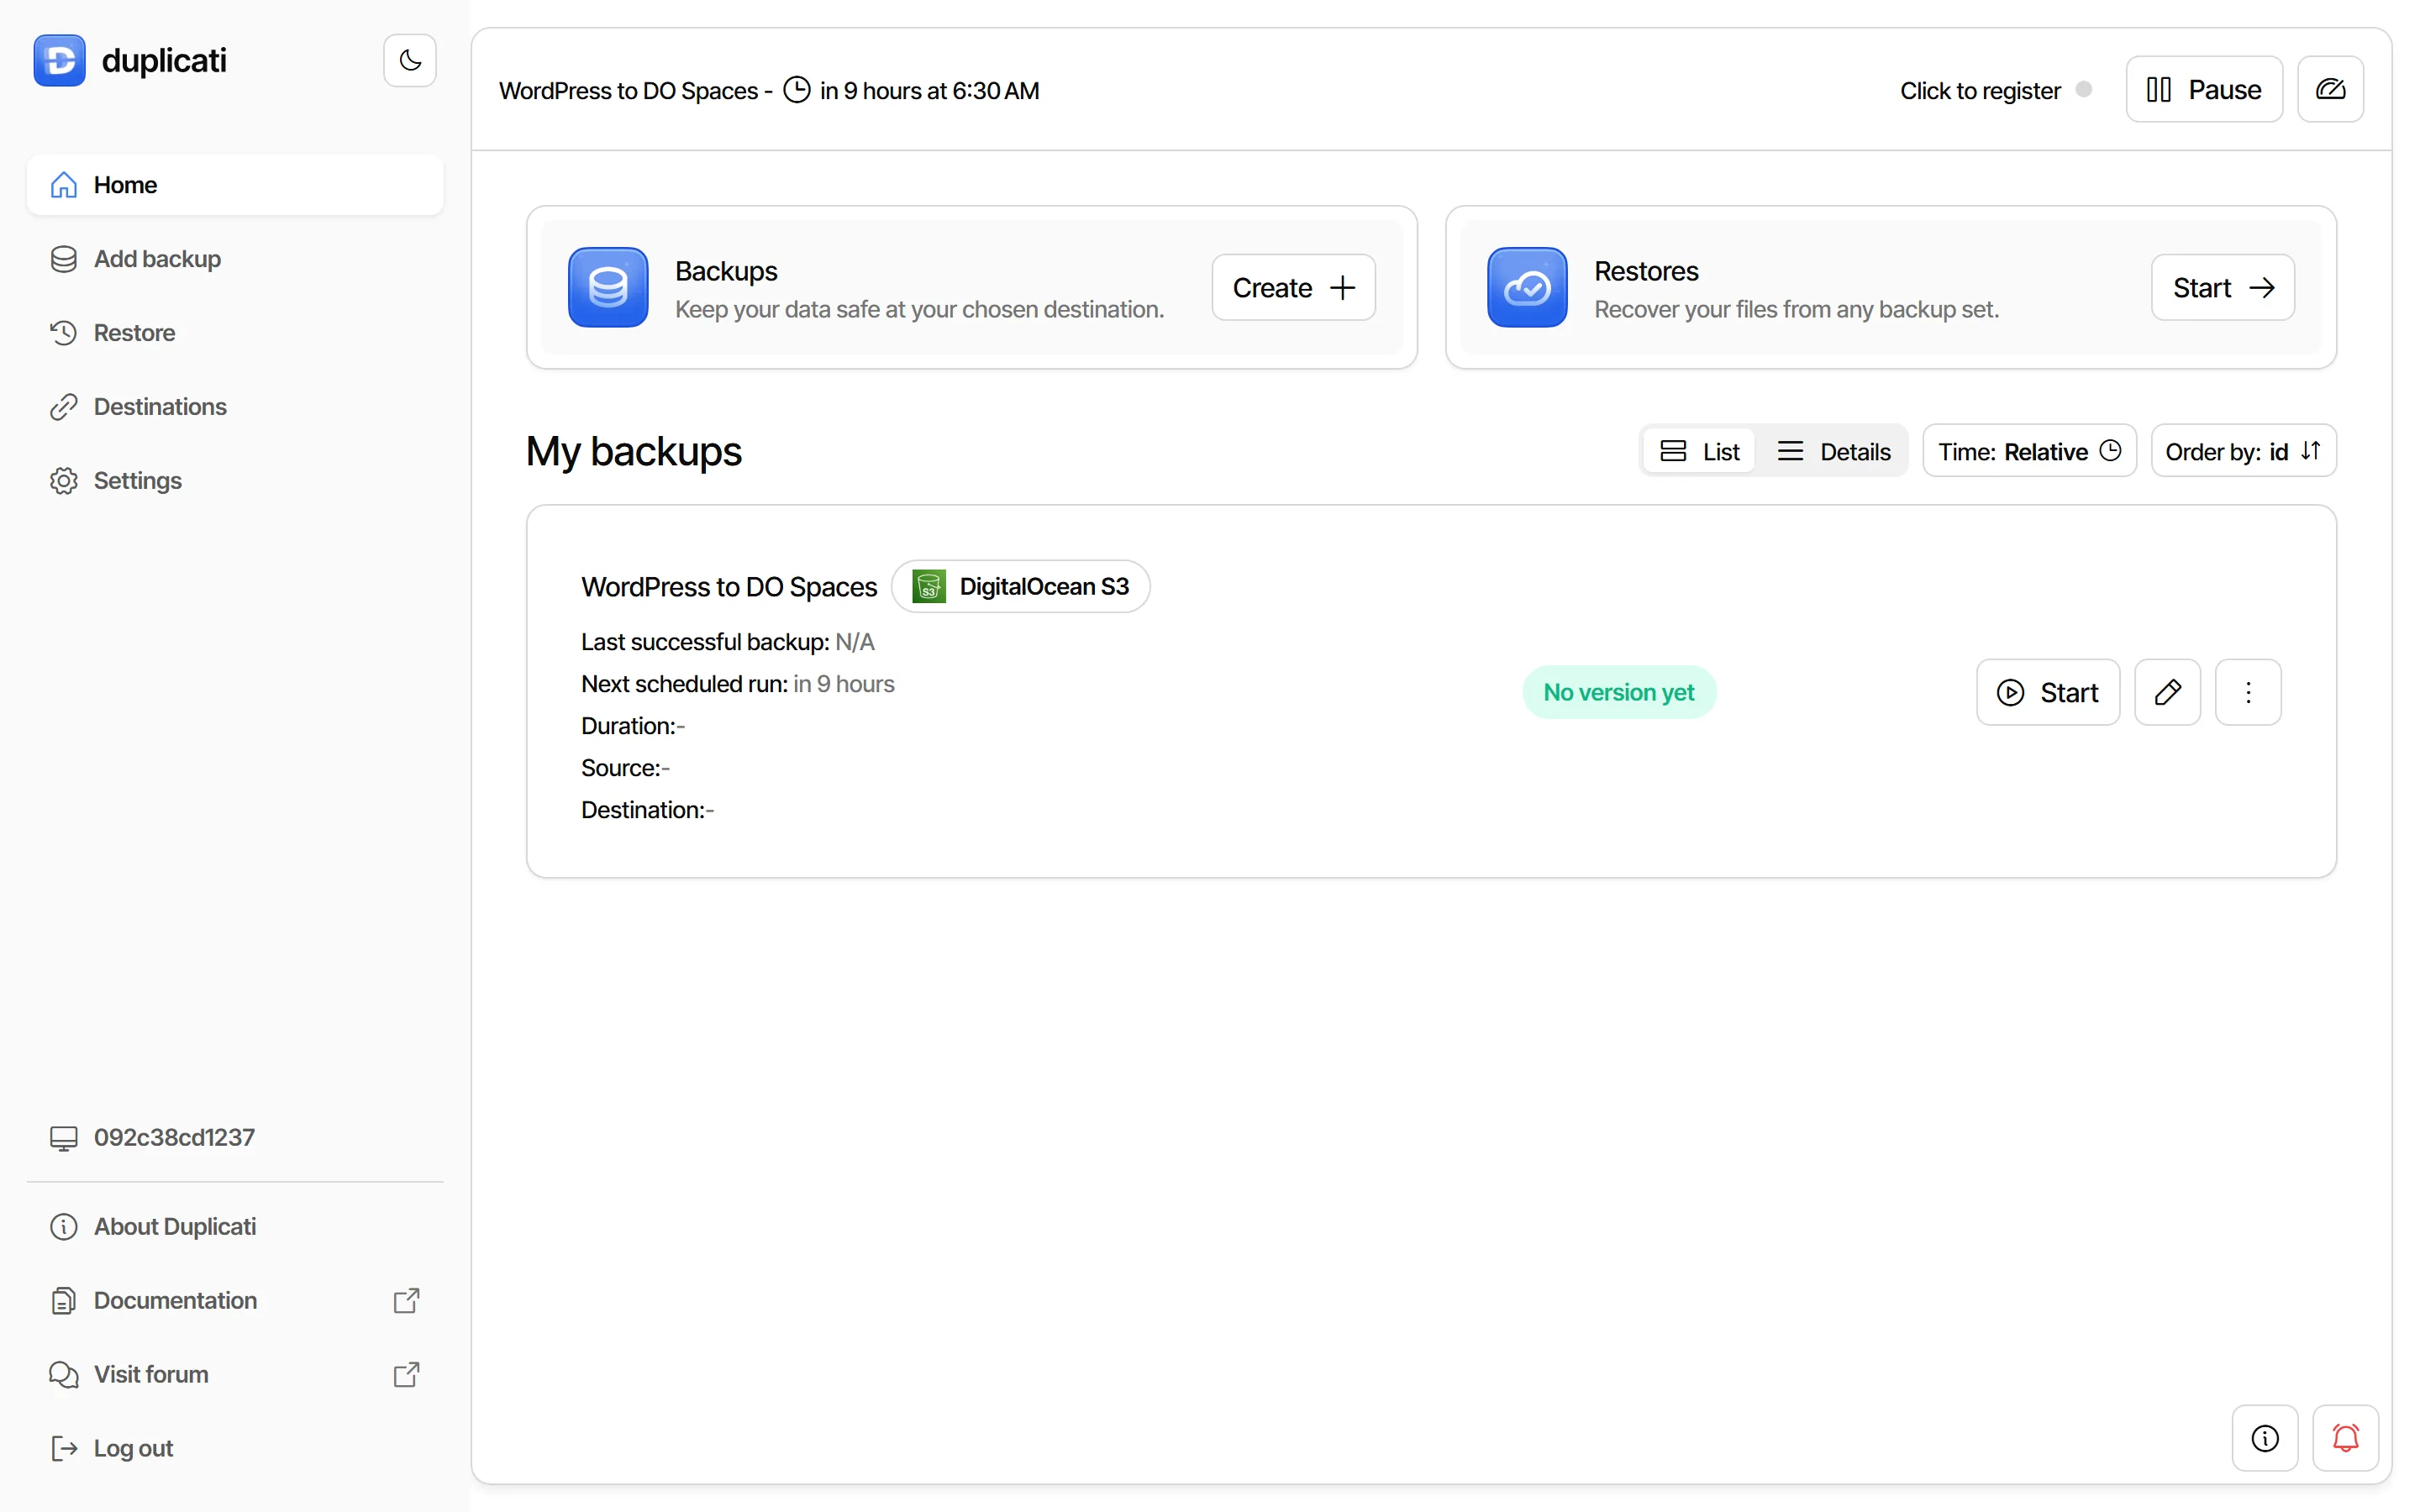Click Create button in Backups card
The image size is (2420, 1512).
click(1293, 288)
